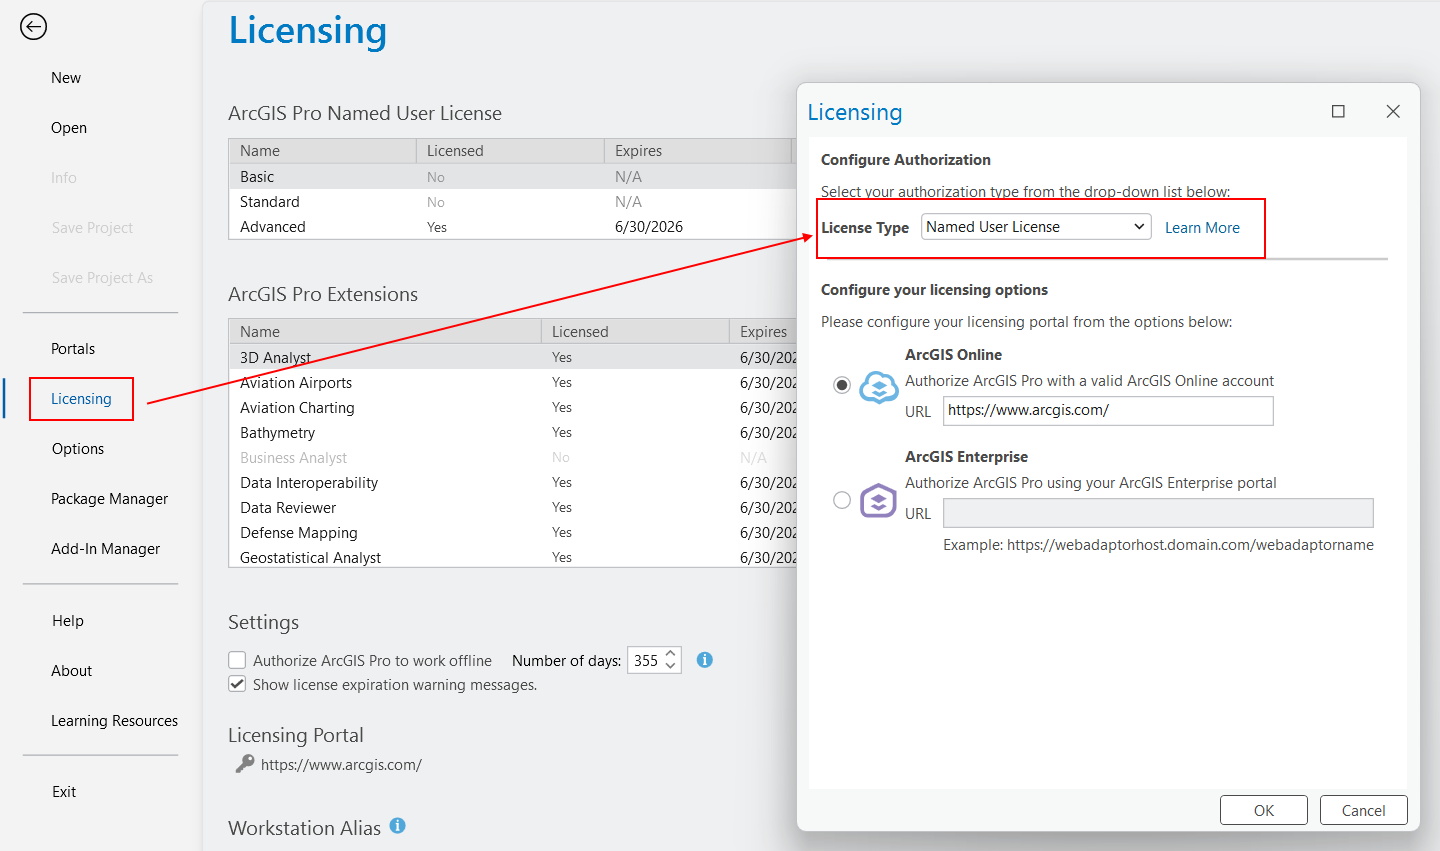Select the ArcGIS Online radio button
This screenshot has width=1440, height=851.
pyautogui.click(x=842, y=385)
